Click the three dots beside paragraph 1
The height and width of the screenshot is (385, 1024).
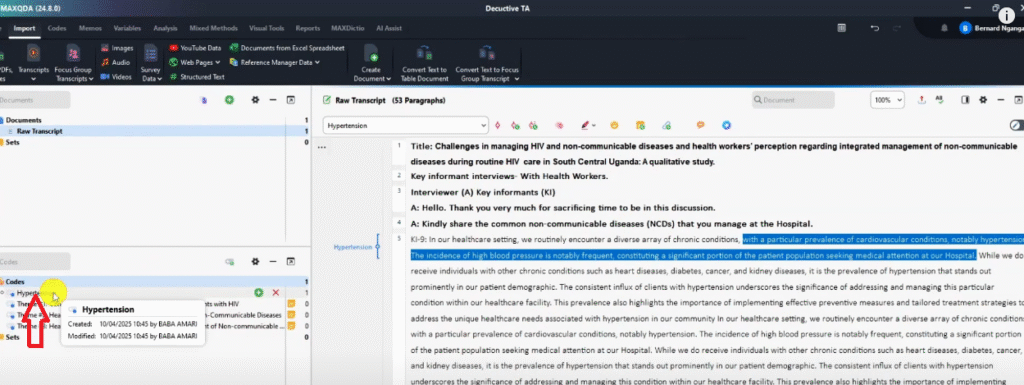[321, 148]
